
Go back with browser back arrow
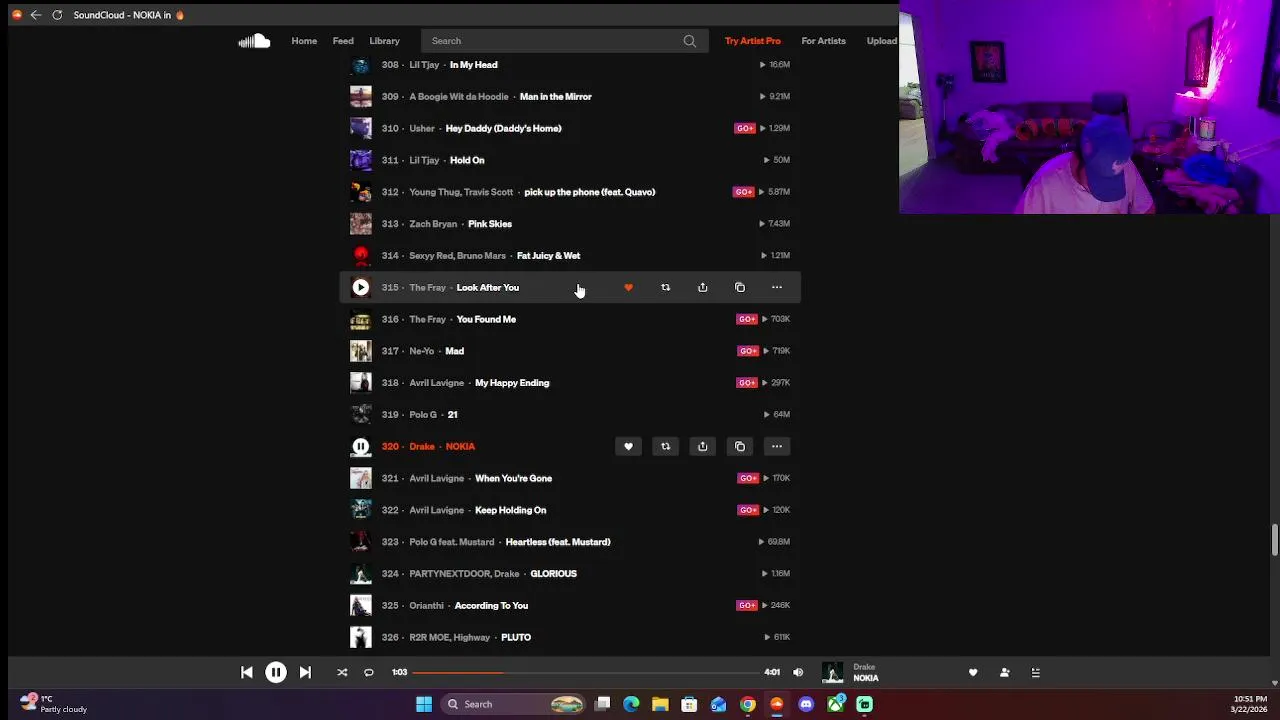[36, 15]
